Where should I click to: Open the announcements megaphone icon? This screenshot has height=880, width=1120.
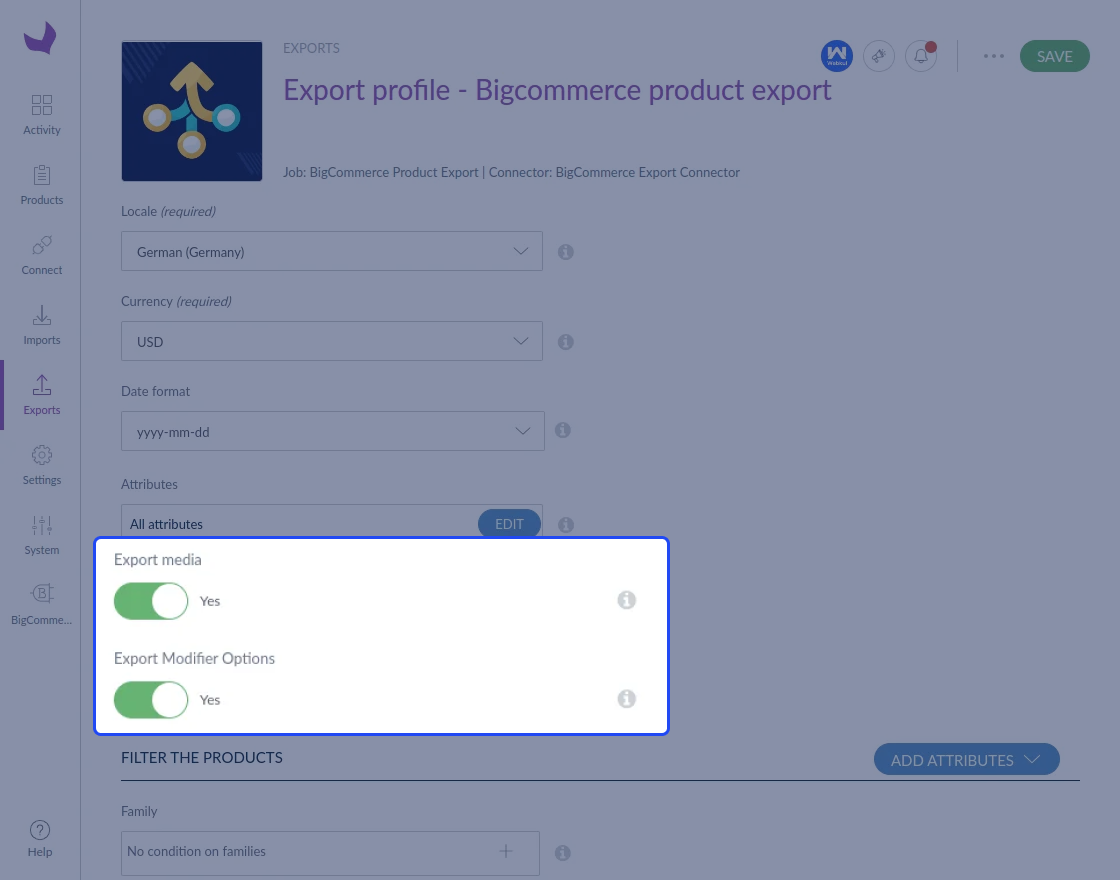click(x=879, y=56)
